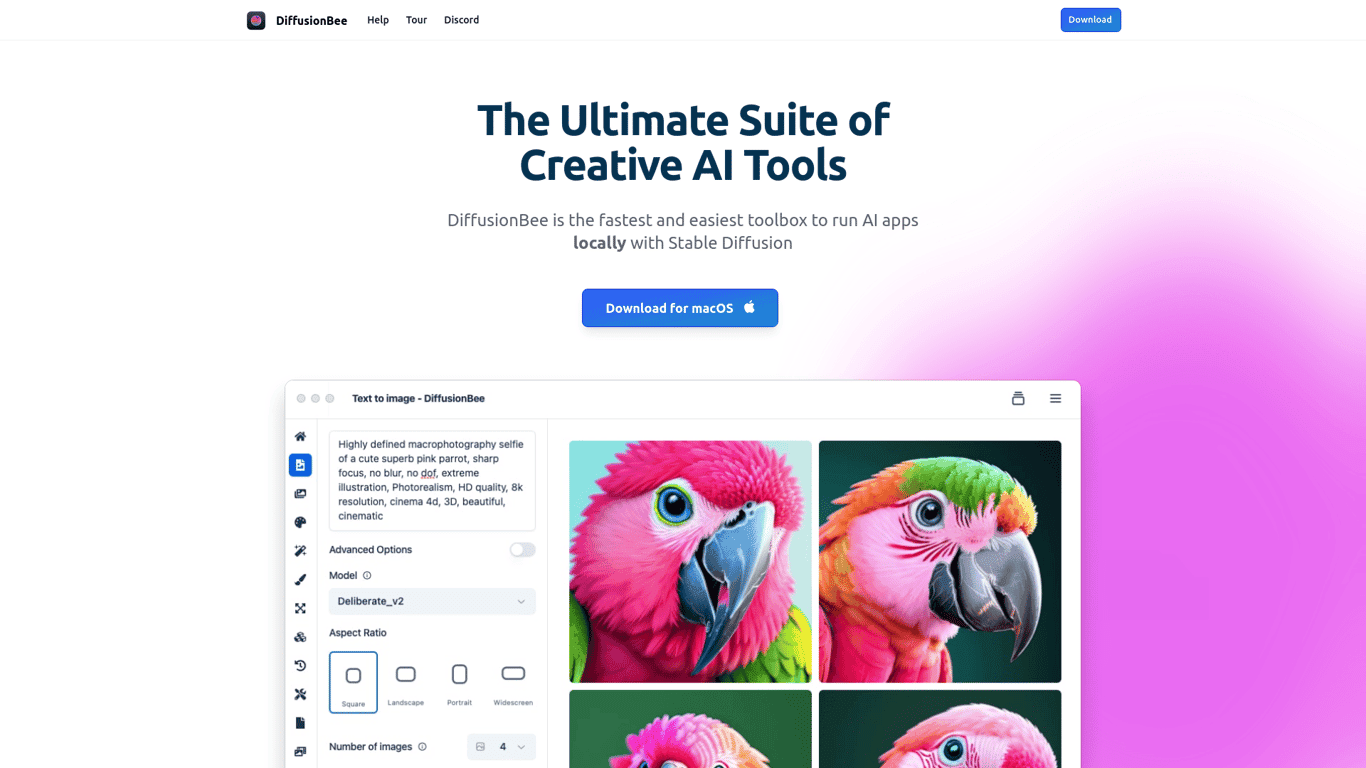
Task: Select the palette icon in sidebar
Action: (x=300, y=522)
